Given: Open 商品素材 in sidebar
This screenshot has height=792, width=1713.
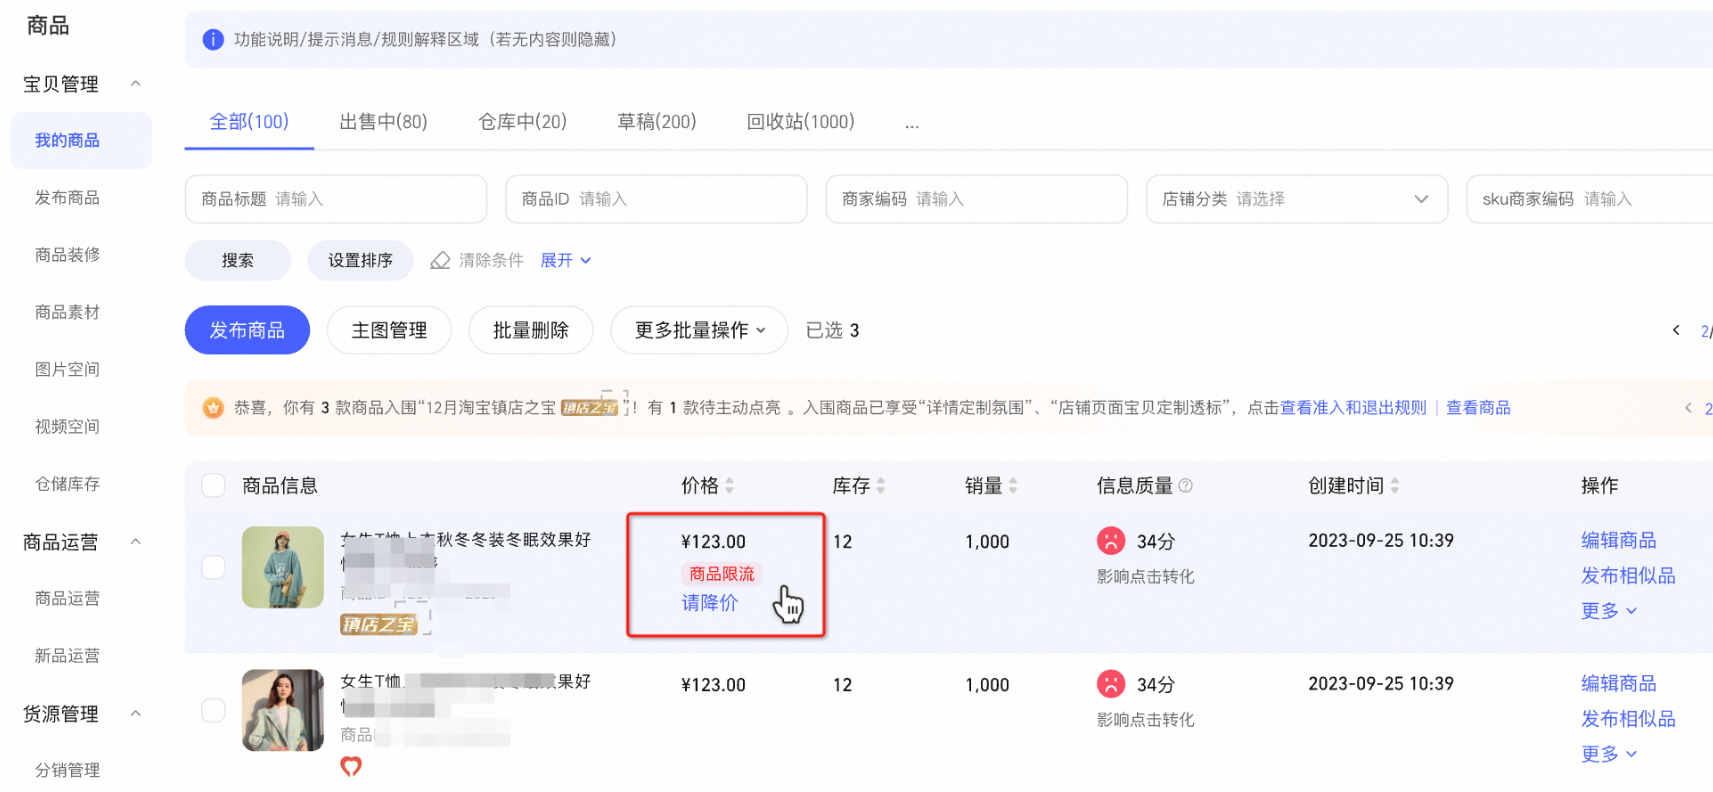Looking at the screenshot, I should pos(67,312).
